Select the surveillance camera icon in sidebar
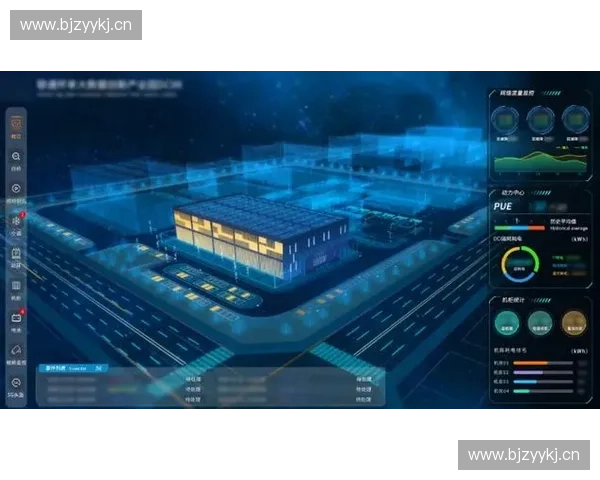 pos(16,350)
